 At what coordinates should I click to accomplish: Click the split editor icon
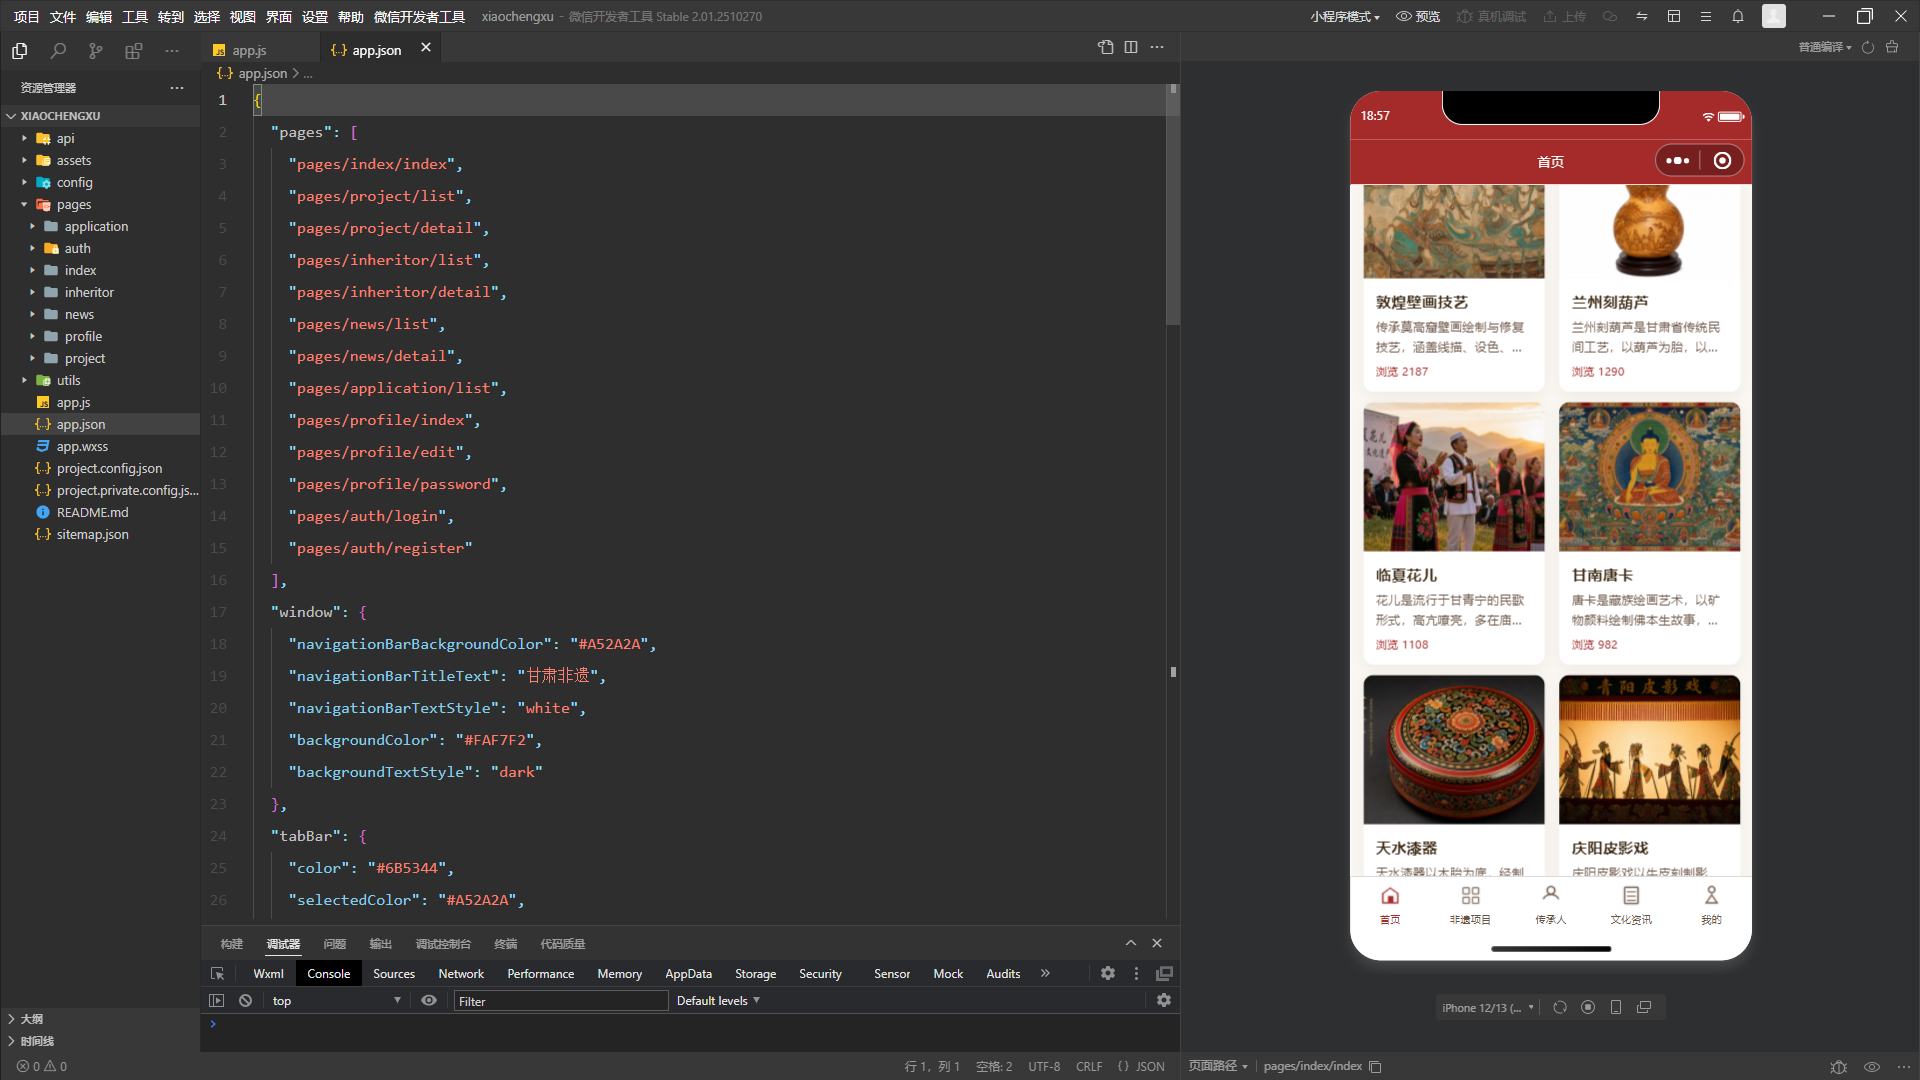(x=1131, y=47)
